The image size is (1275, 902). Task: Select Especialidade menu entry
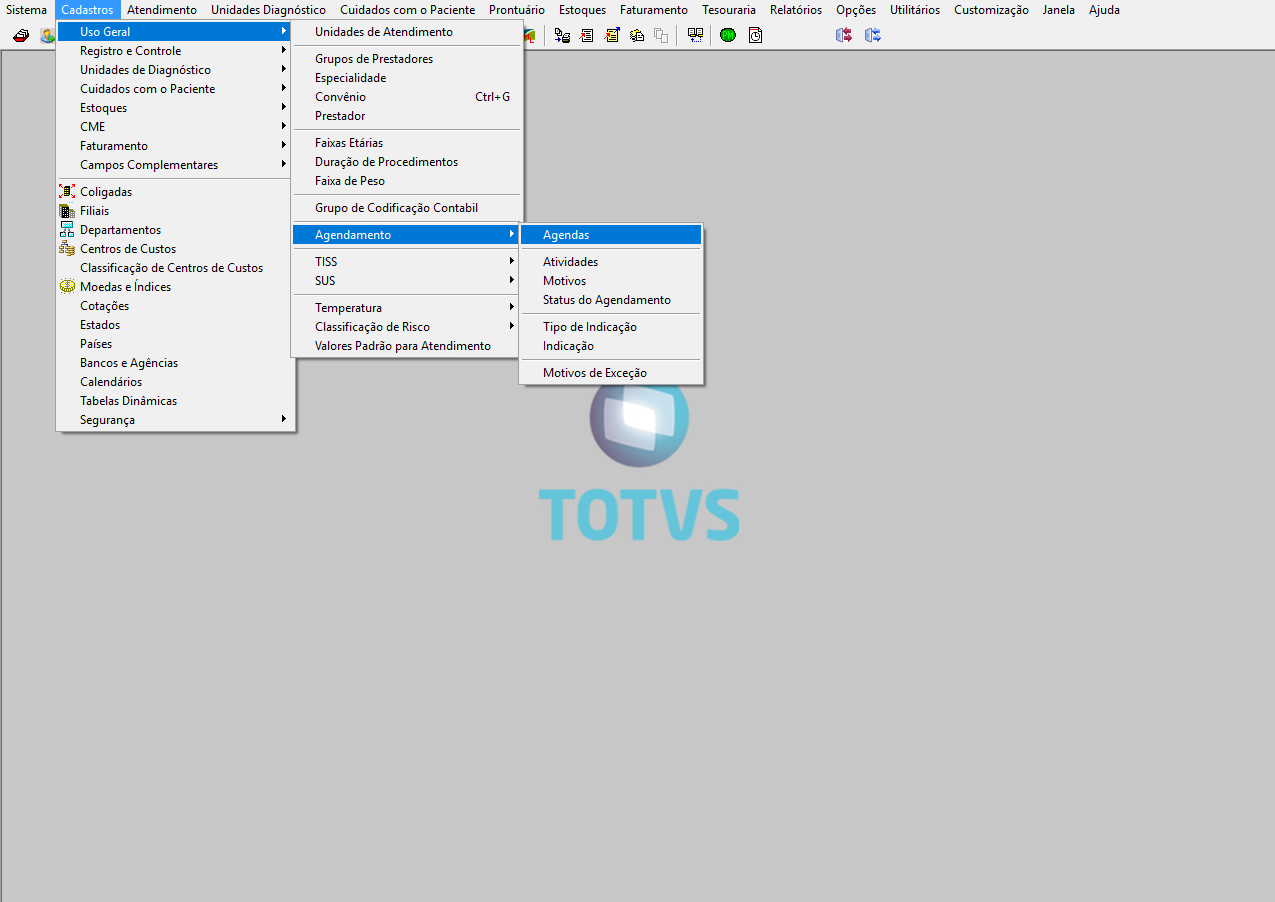[405, 78]
